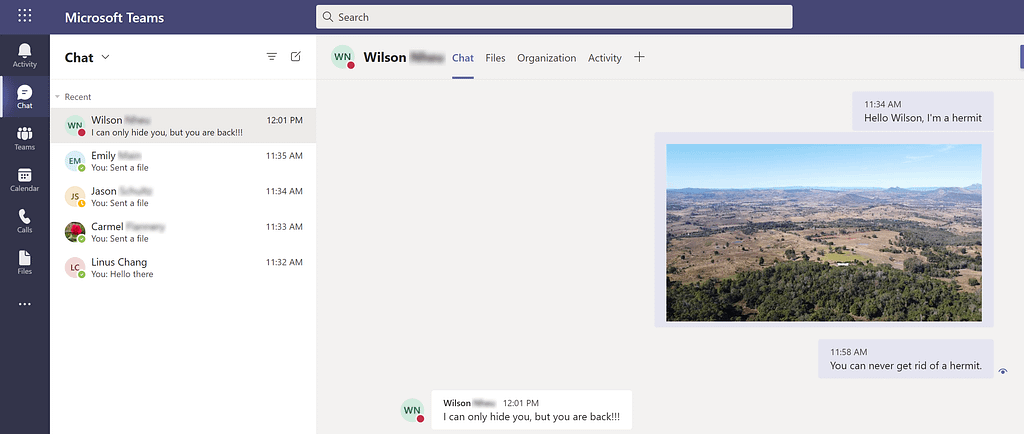1024x434 pixels.
Task: Add a tab with the plus button
Action: pyautogui.click(x=640, y=57)
